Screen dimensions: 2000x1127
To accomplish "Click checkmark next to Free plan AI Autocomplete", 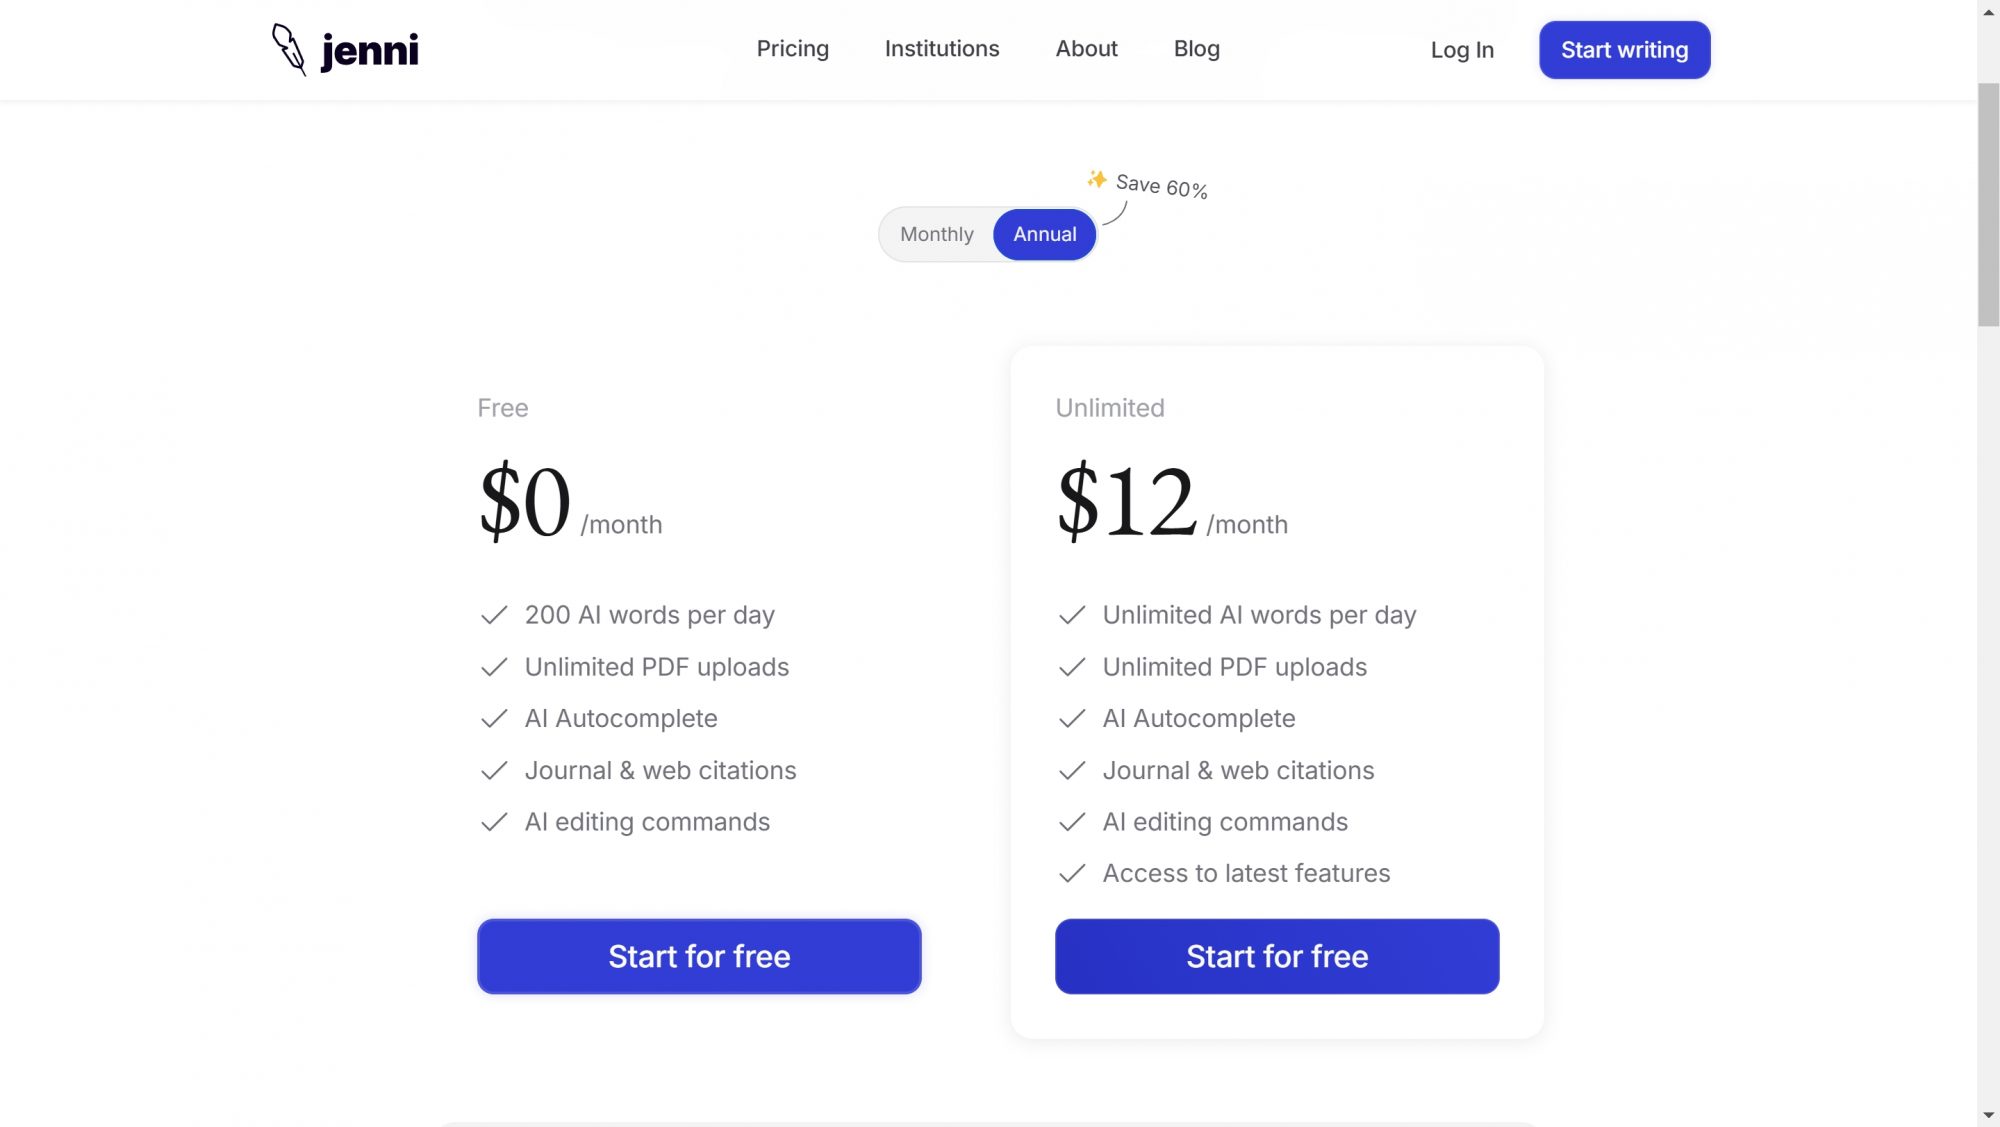I will coord(494,719).
